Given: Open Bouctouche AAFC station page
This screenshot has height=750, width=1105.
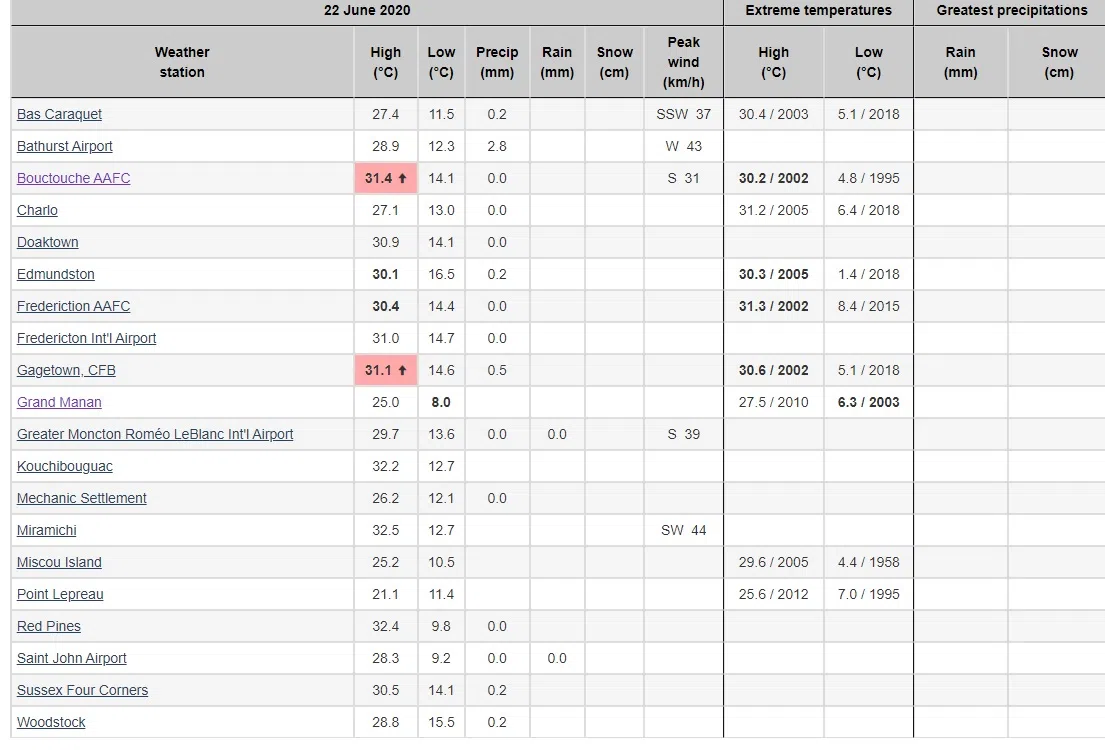Looking at the screenshot, I should point(73,178).
